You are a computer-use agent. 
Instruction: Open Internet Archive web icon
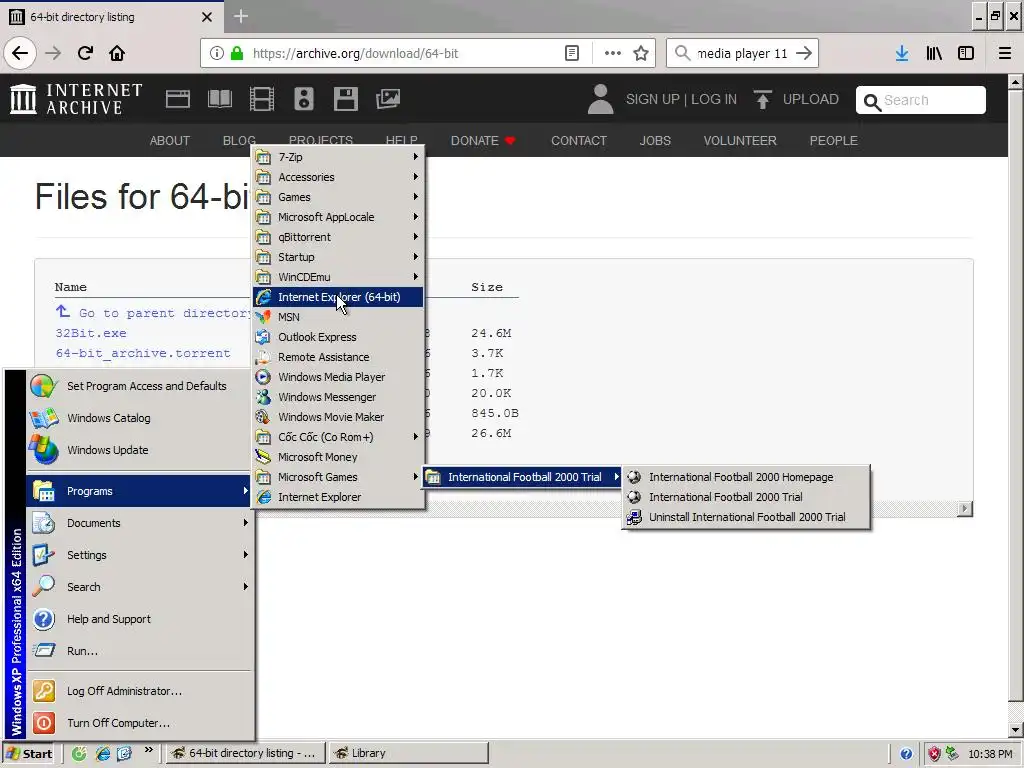point(178,99)
